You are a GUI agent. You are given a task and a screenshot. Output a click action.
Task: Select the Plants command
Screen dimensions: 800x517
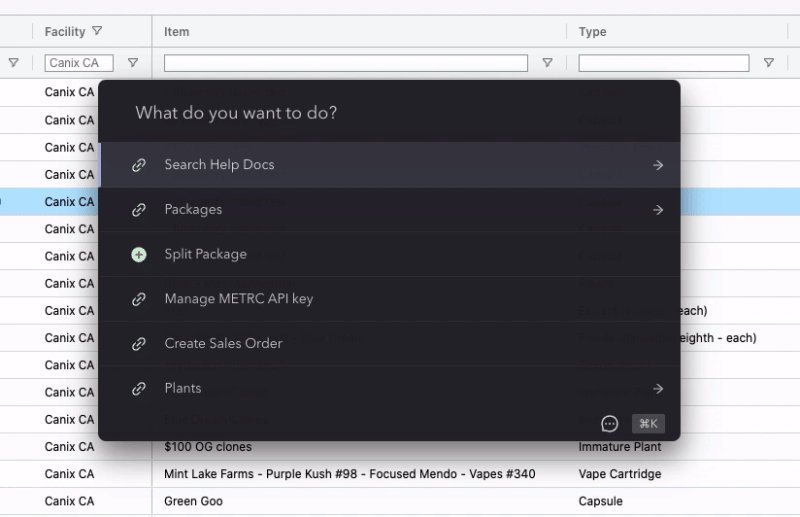coord(389,389)
